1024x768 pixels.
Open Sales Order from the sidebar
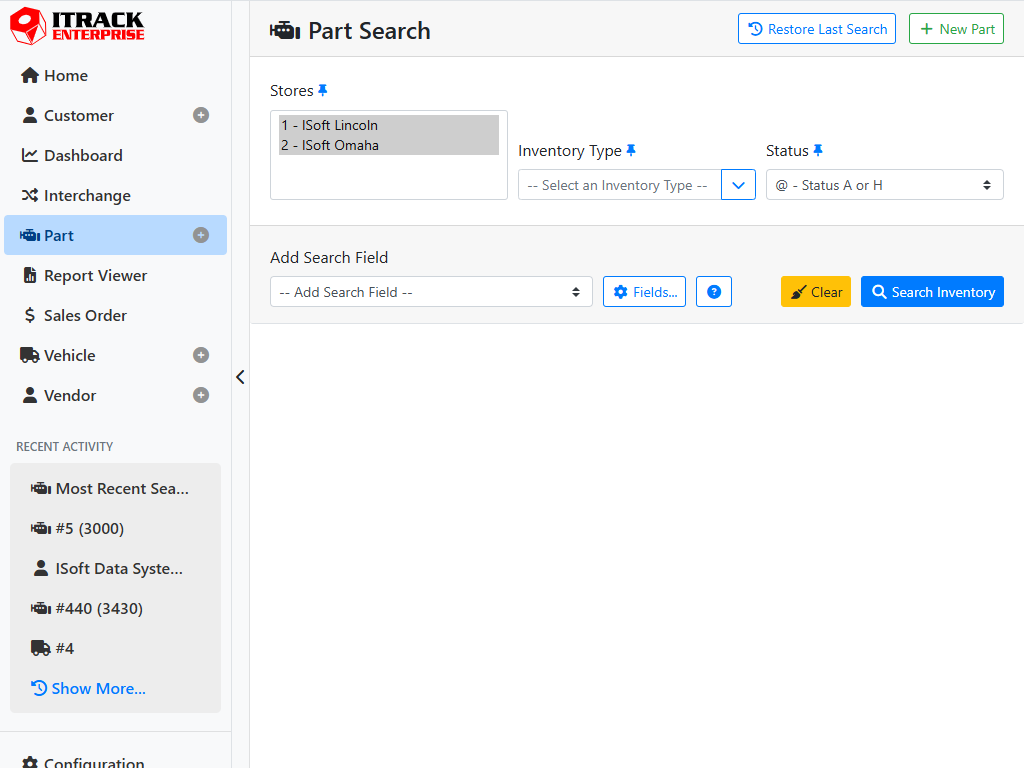[x=75, y=315]
